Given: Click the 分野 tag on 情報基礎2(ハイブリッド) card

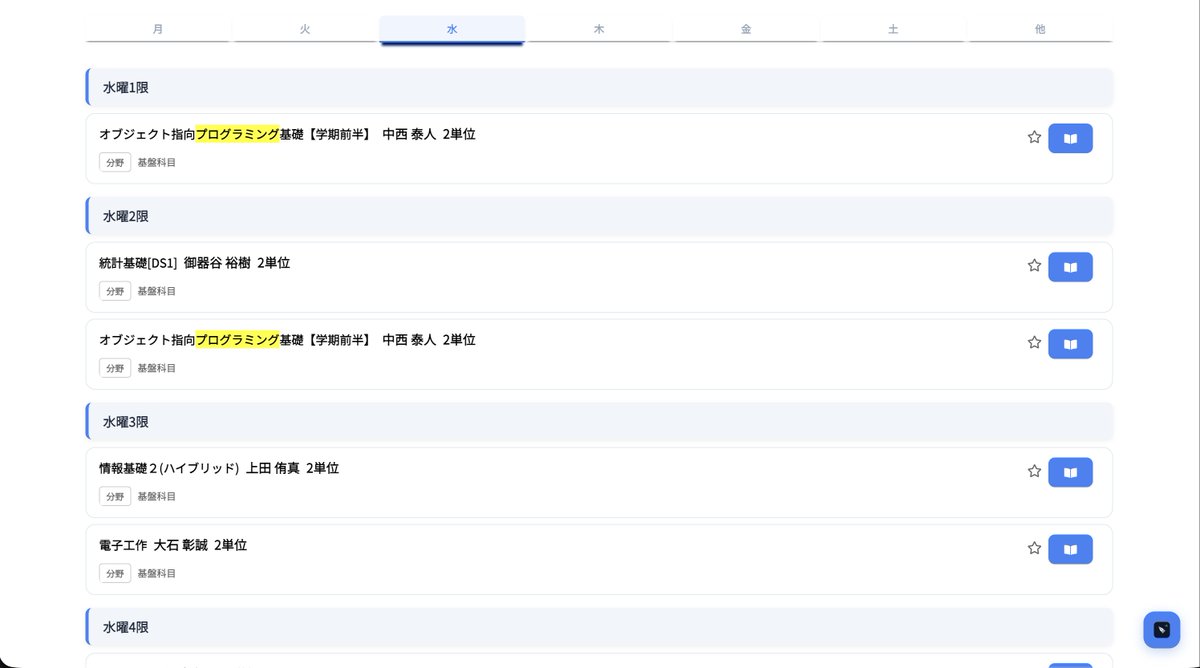Looking at the screenshot, I should [115, 496].
